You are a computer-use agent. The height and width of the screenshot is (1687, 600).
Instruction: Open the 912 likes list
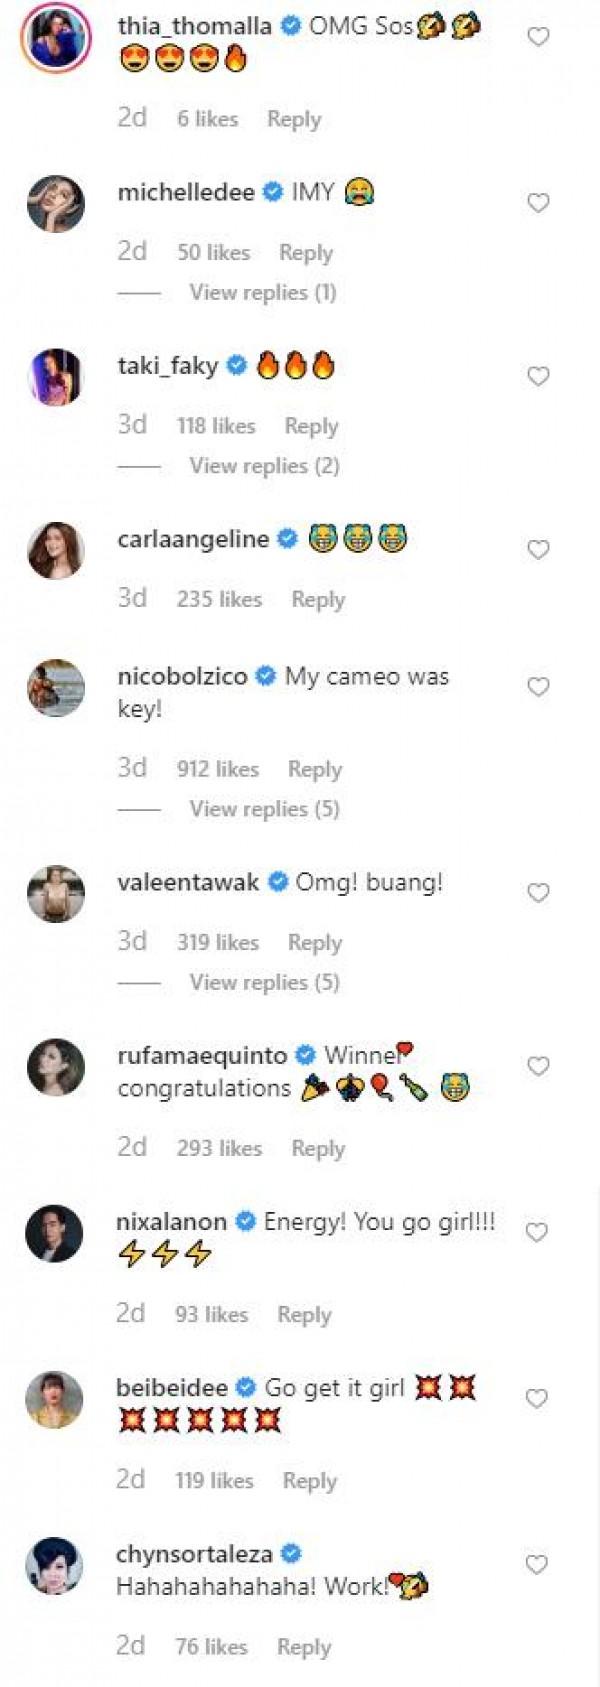tap(218, 769)
